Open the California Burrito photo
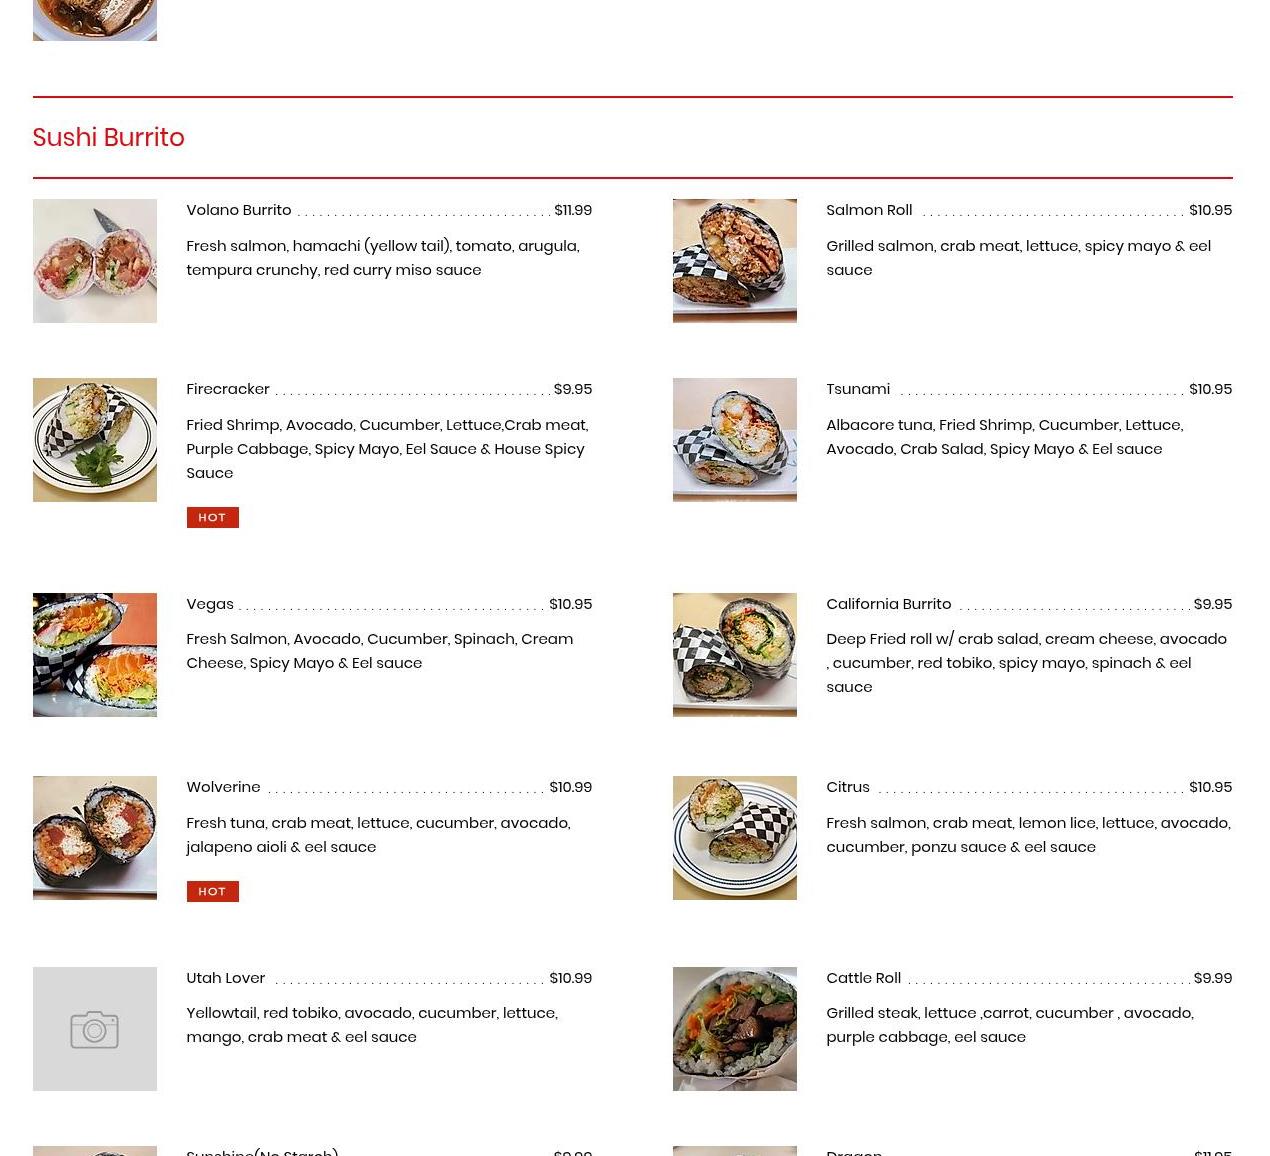 [x=735, y=655]
